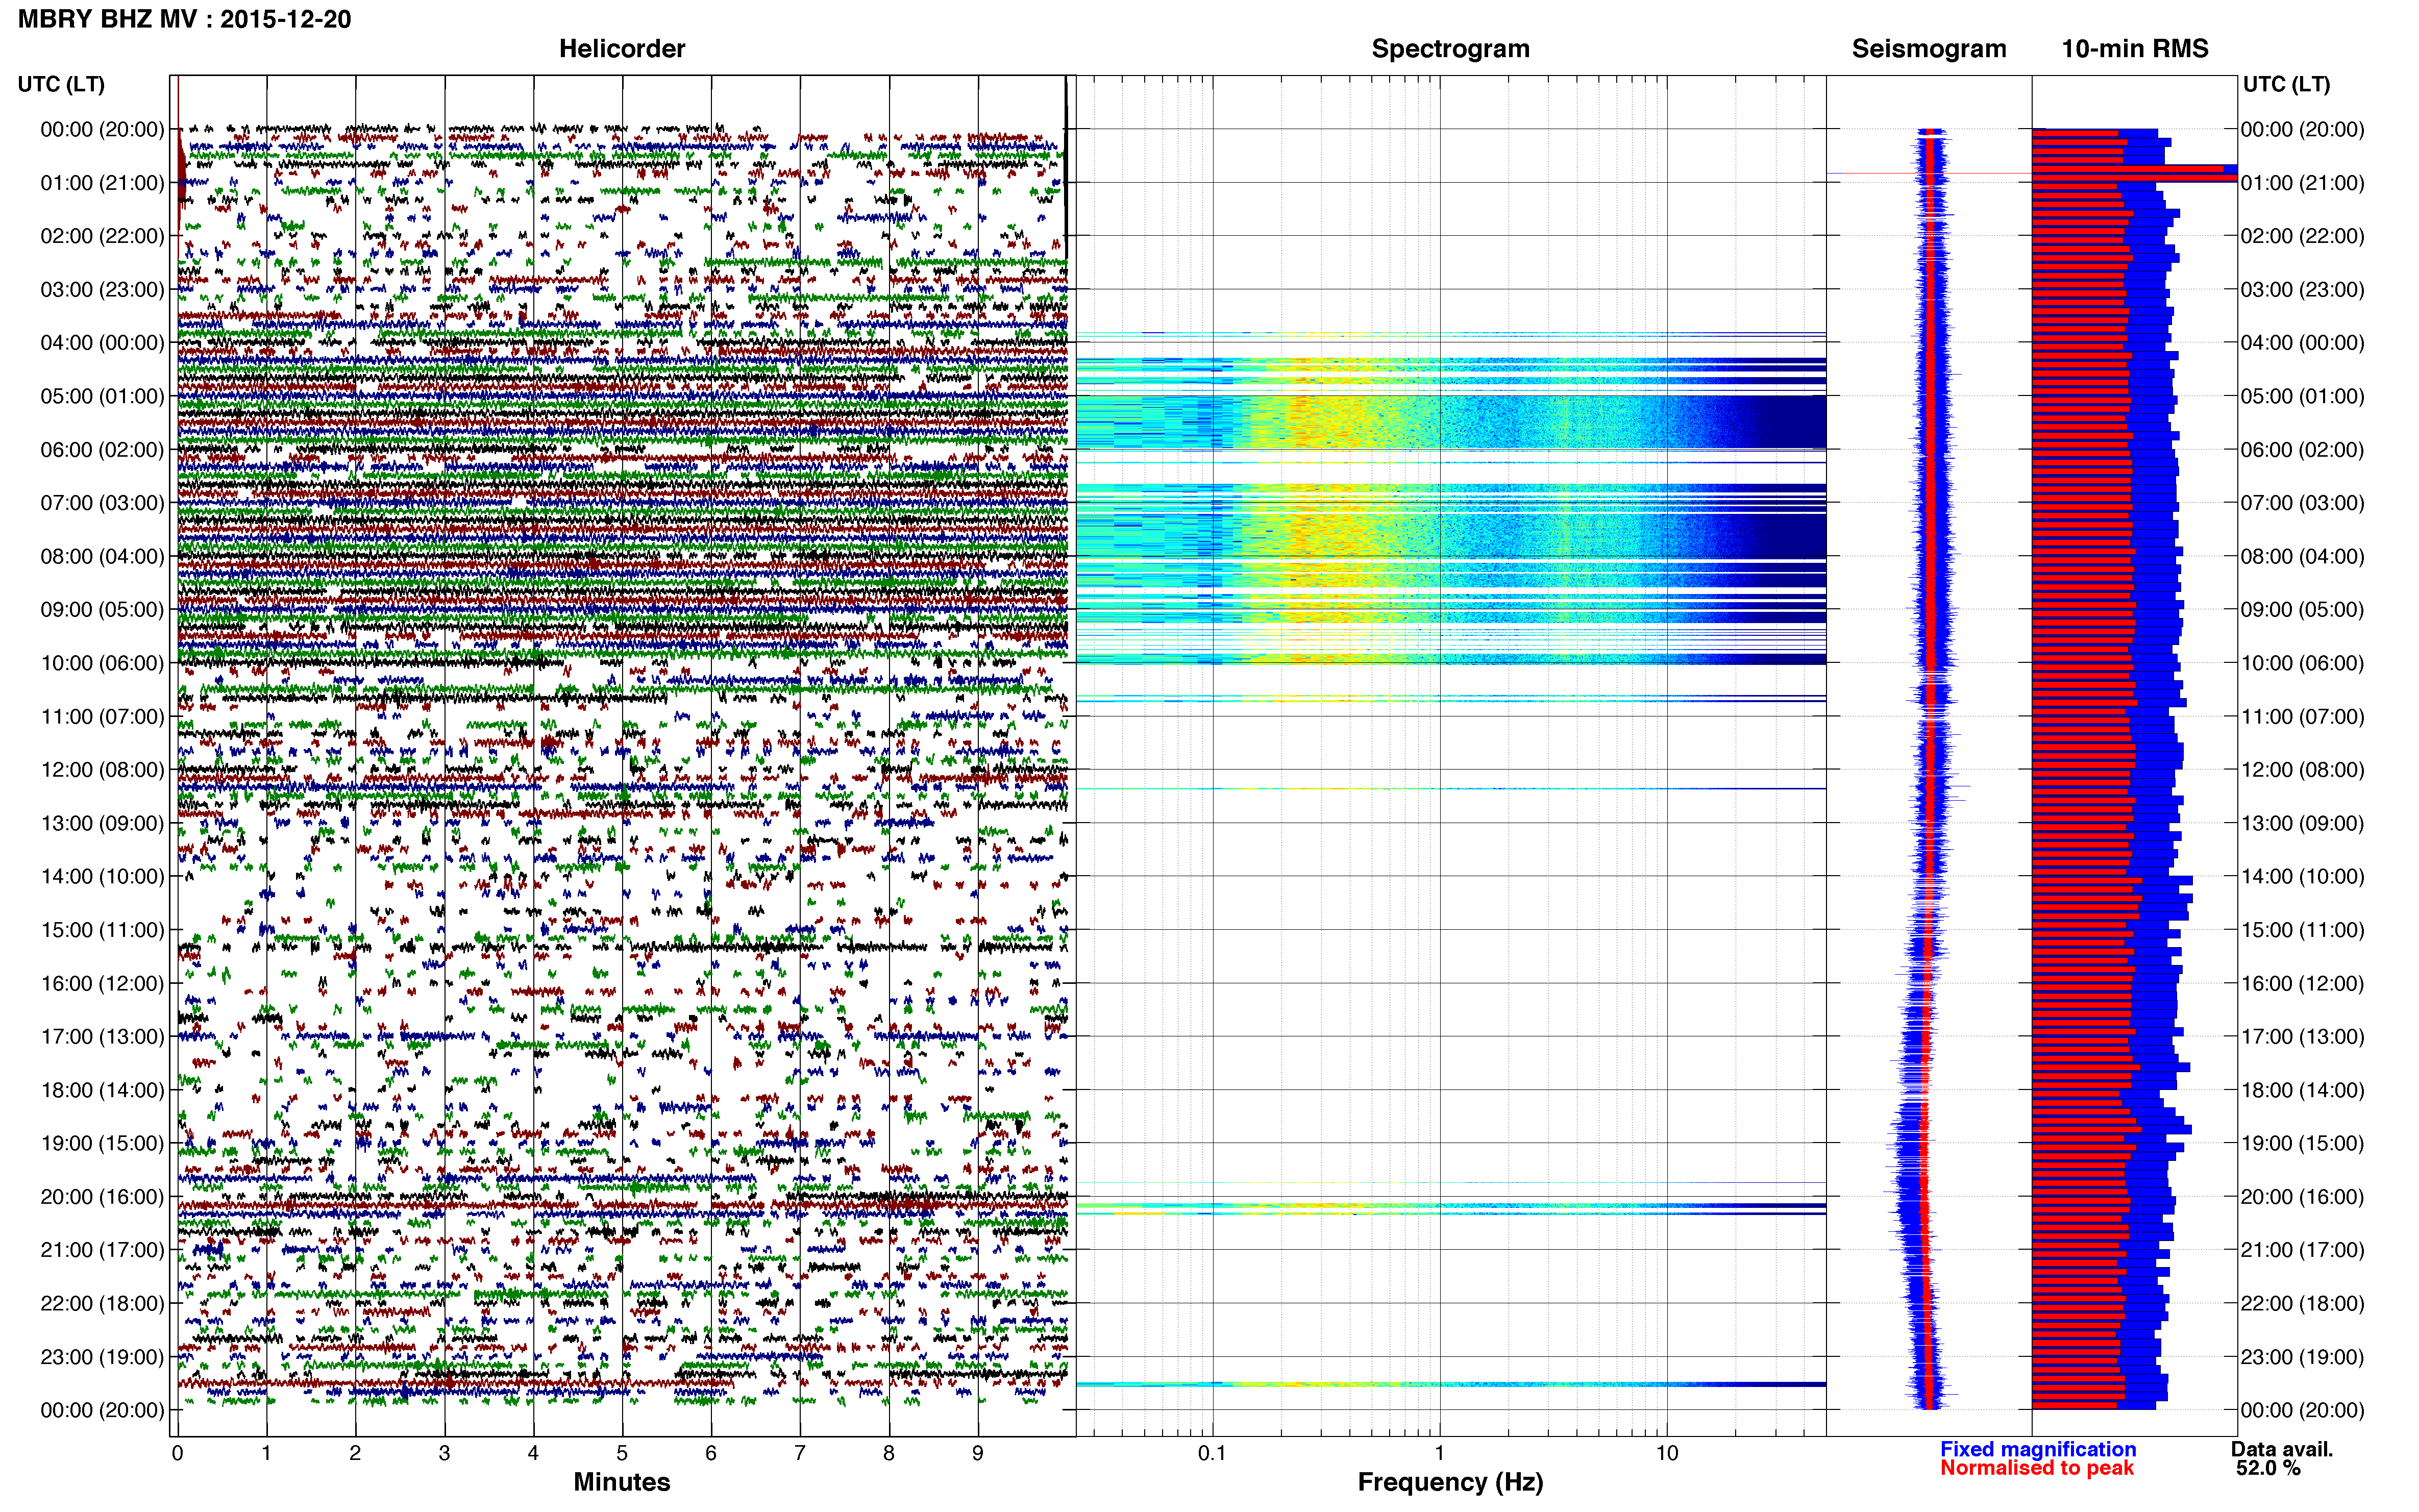Click the 'Spectrogram' panel heading

click(1450, 49)
